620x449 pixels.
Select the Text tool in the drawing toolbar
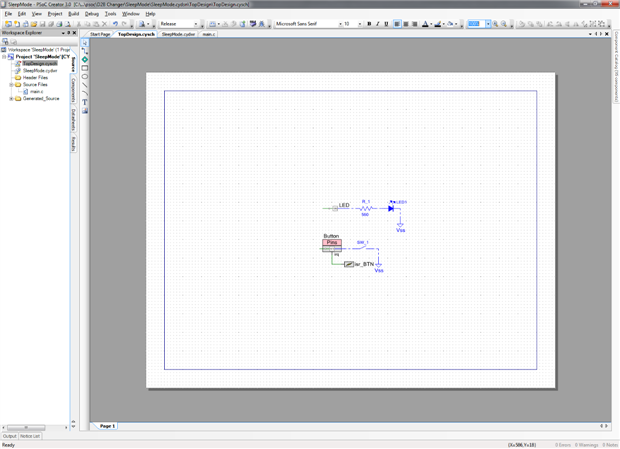click(85, 102)
